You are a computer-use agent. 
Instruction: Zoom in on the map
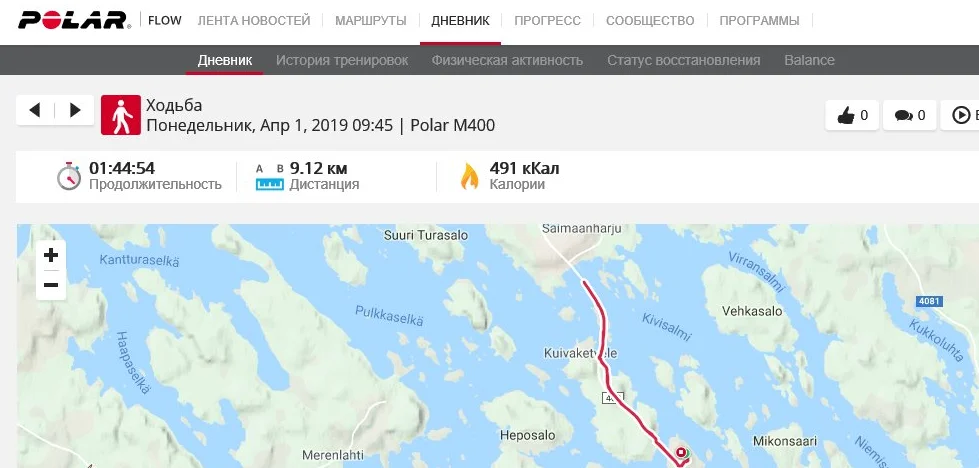(51, 255)
